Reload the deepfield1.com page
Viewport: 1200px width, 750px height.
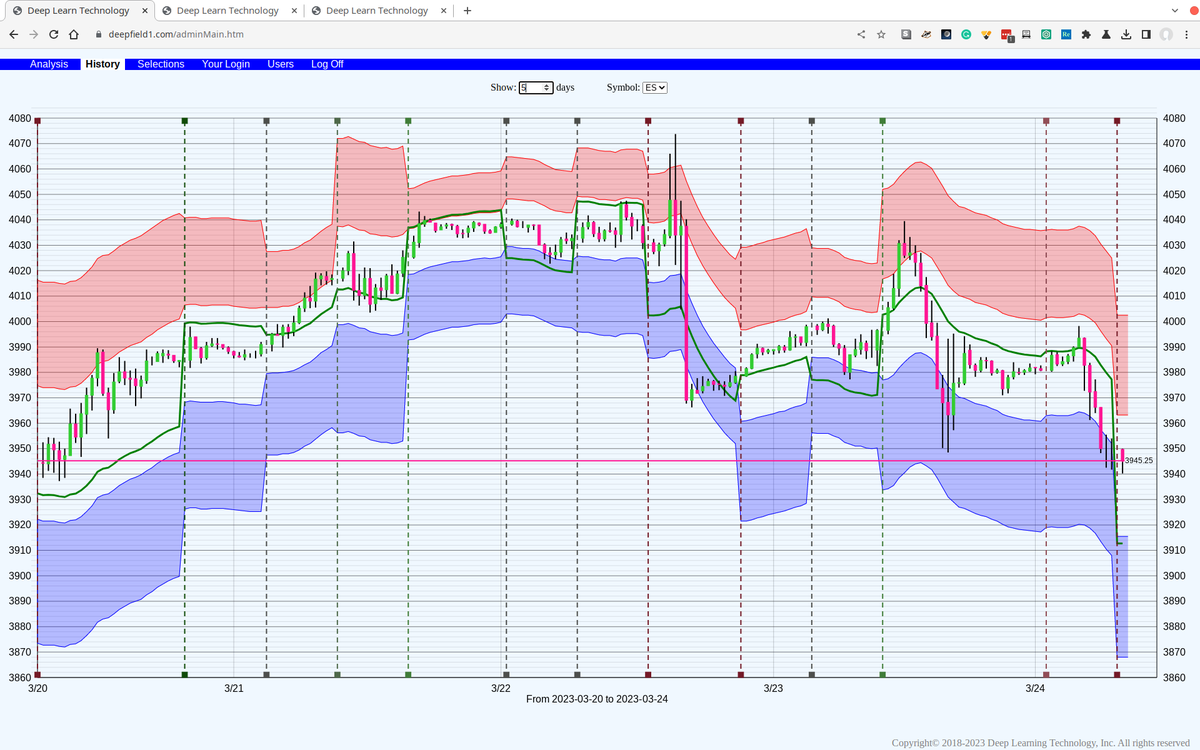click(54, 34)
